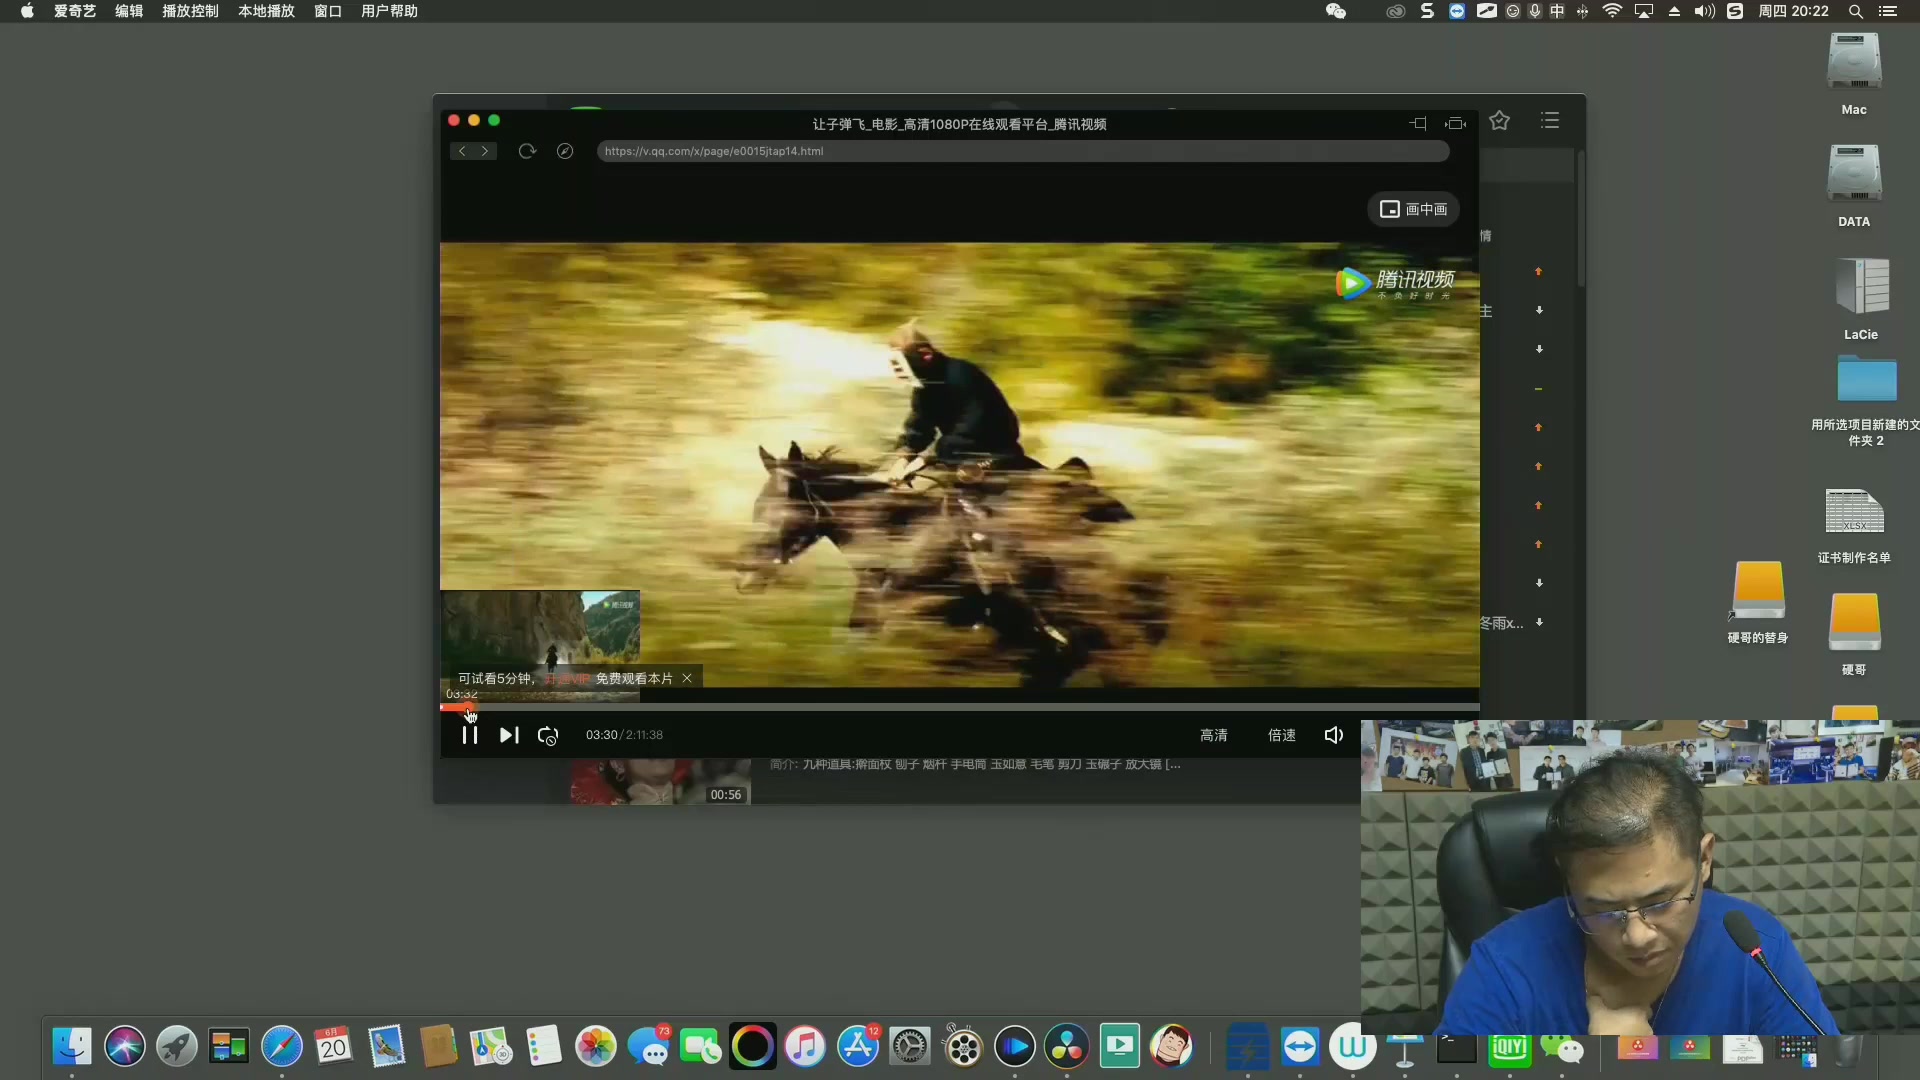1920x1080 pixels.
Task: Click the WeChat menu bar icon
Action: tap(1336, 11)
